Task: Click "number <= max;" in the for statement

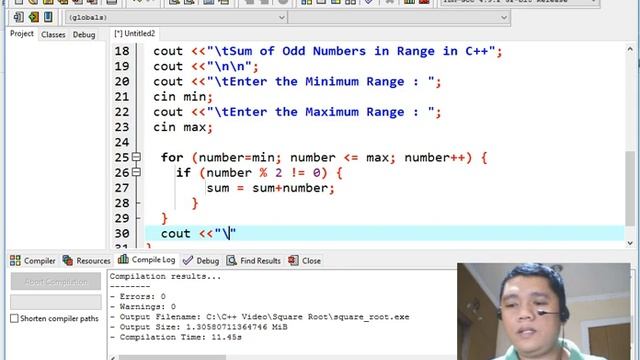Action: (x=343, y=158)
